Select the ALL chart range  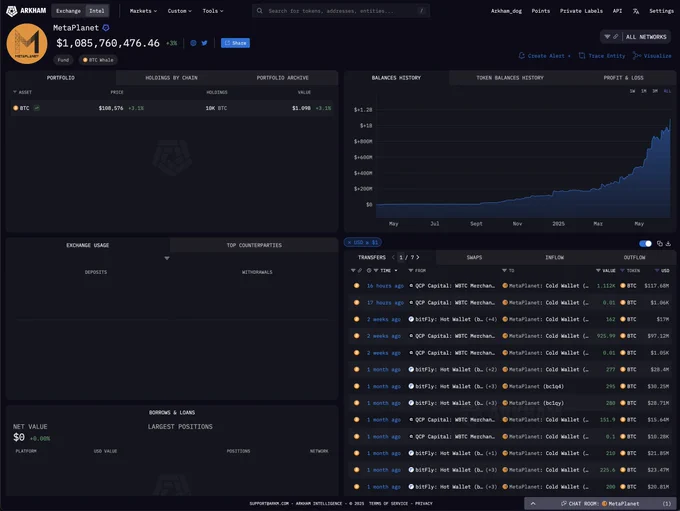point(667,91)
